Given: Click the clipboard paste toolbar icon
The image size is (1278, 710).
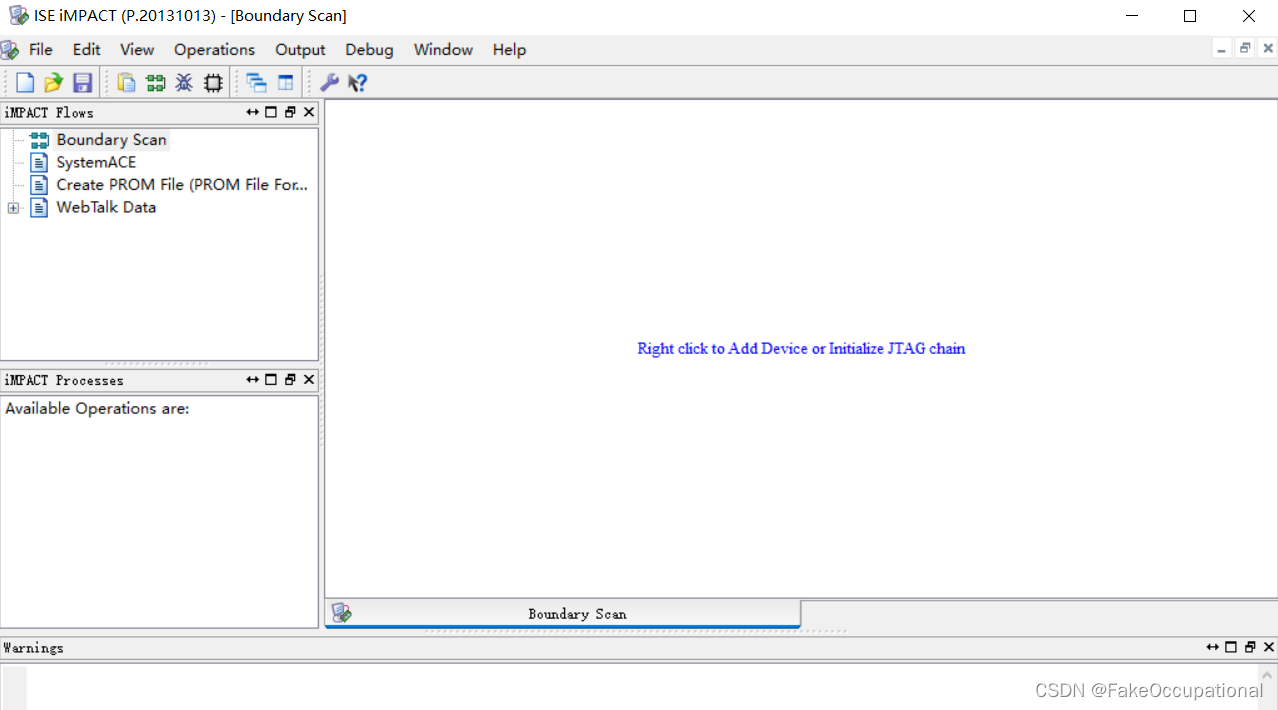Looking at the screenshot, I should [127, 83].
